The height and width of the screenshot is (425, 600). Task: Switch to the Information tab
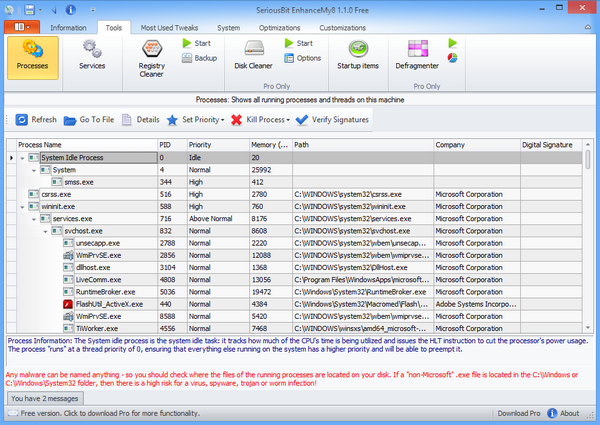pyautogui.click(x=68, y=28)
